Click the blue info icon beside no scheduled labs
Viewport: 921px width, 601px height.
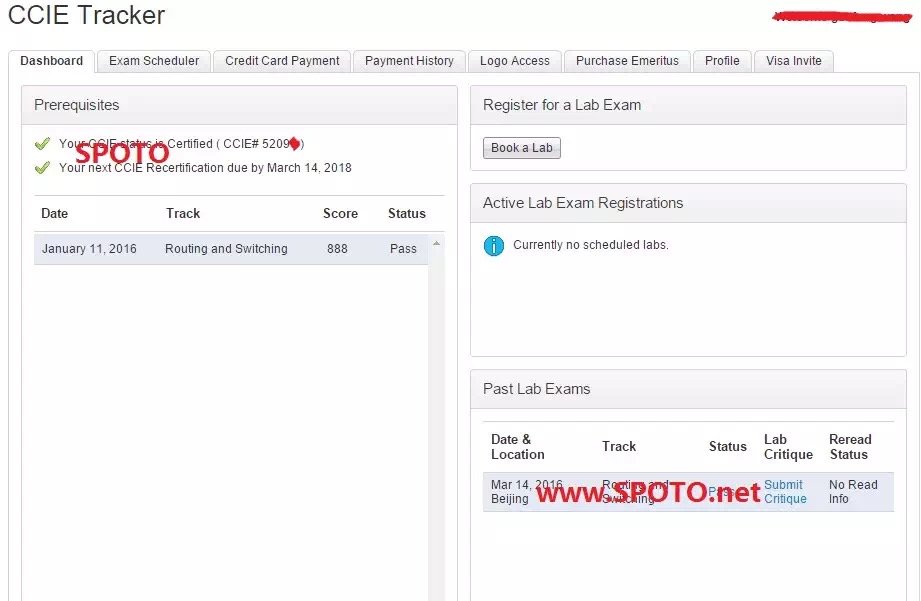point(494,246)
